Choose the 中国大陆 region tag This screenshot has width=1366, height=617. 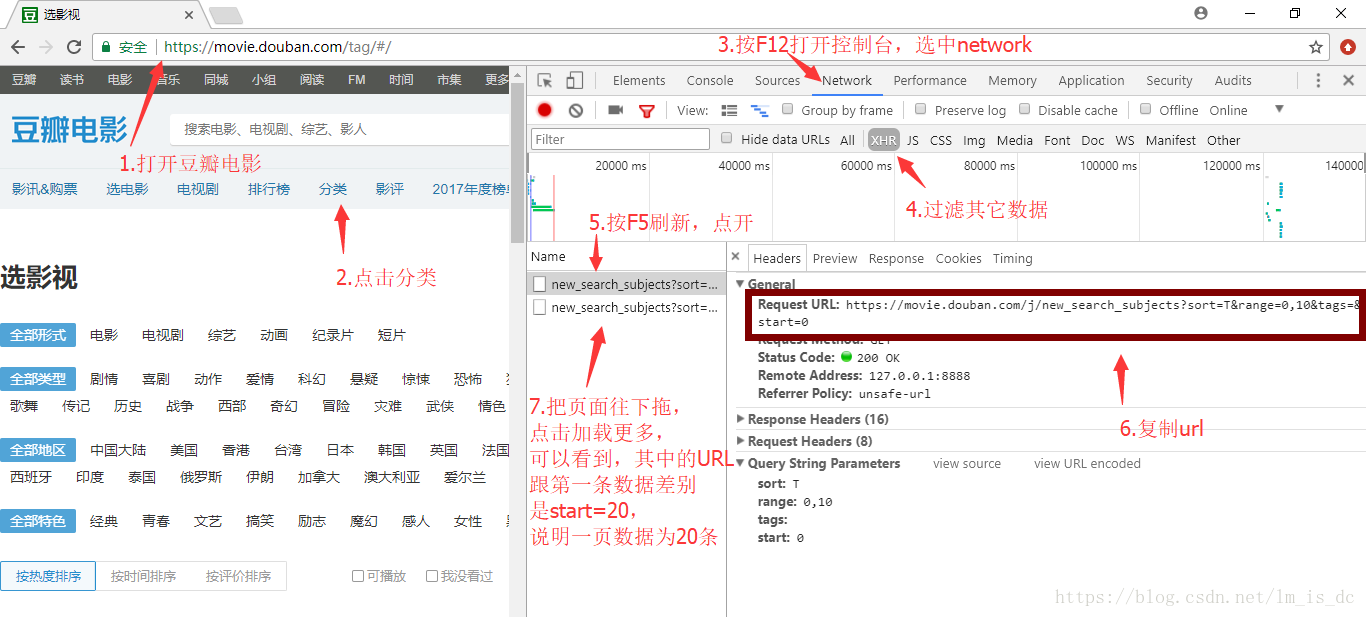tap(118, 450)
